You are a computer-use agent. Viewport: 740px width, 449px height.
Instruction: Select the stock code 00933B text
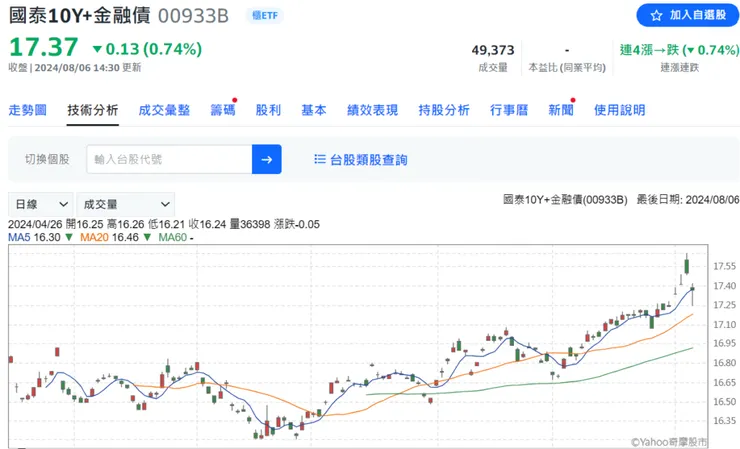pos(193,16)
